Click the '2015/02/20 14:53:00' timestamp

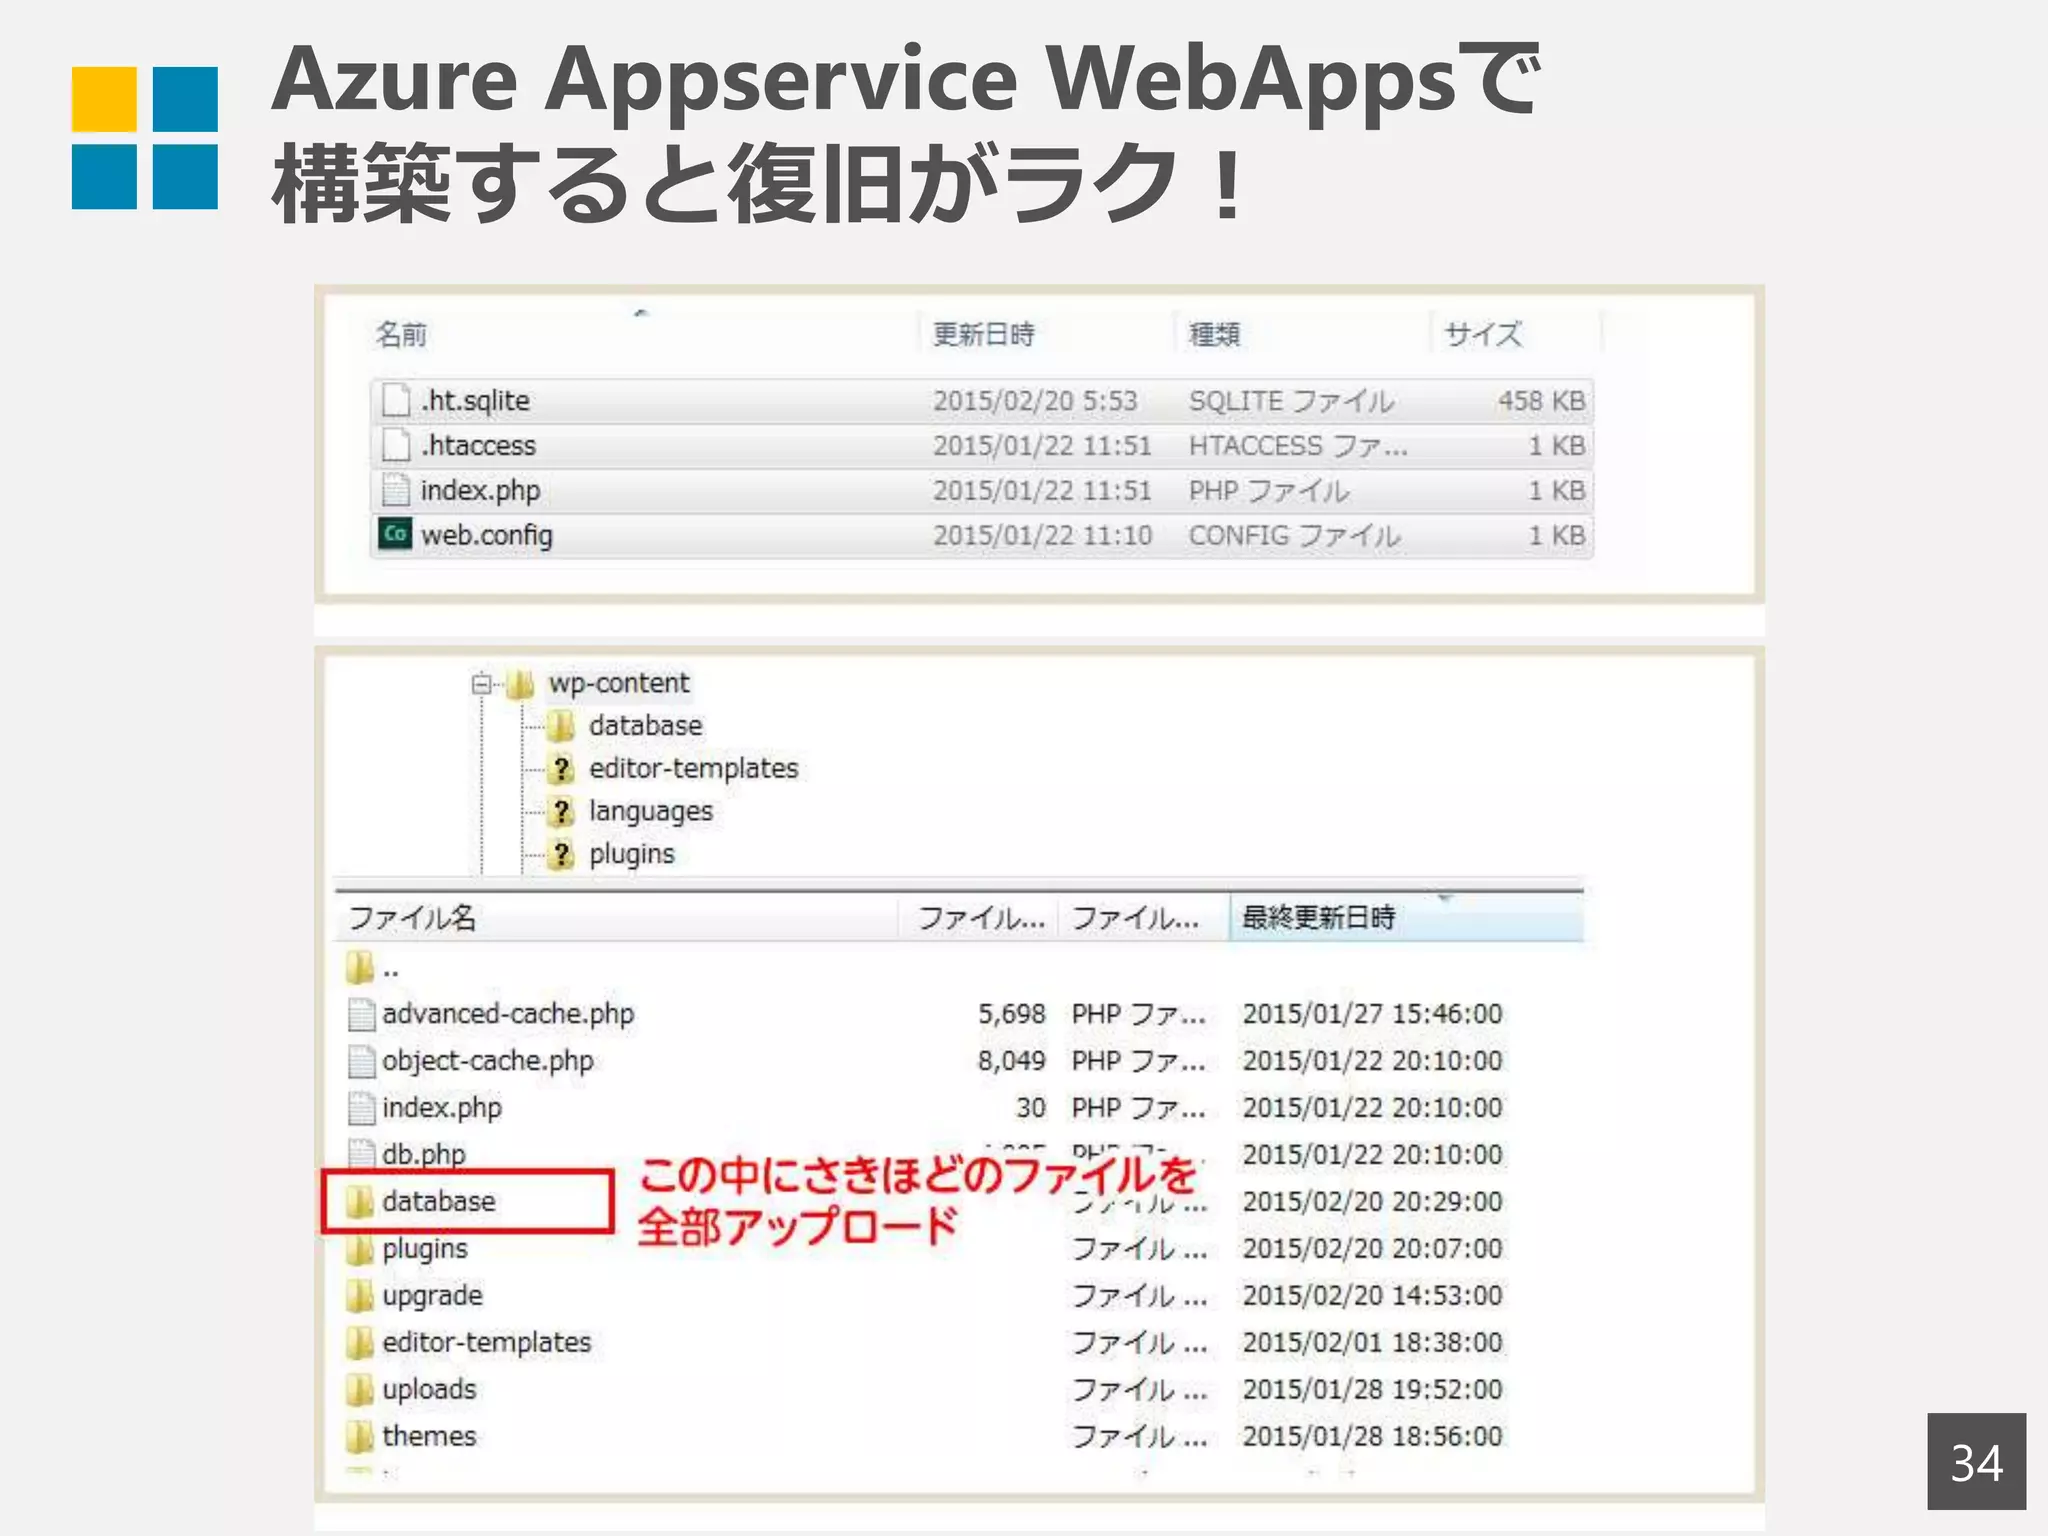(x=1372, y=1296)
